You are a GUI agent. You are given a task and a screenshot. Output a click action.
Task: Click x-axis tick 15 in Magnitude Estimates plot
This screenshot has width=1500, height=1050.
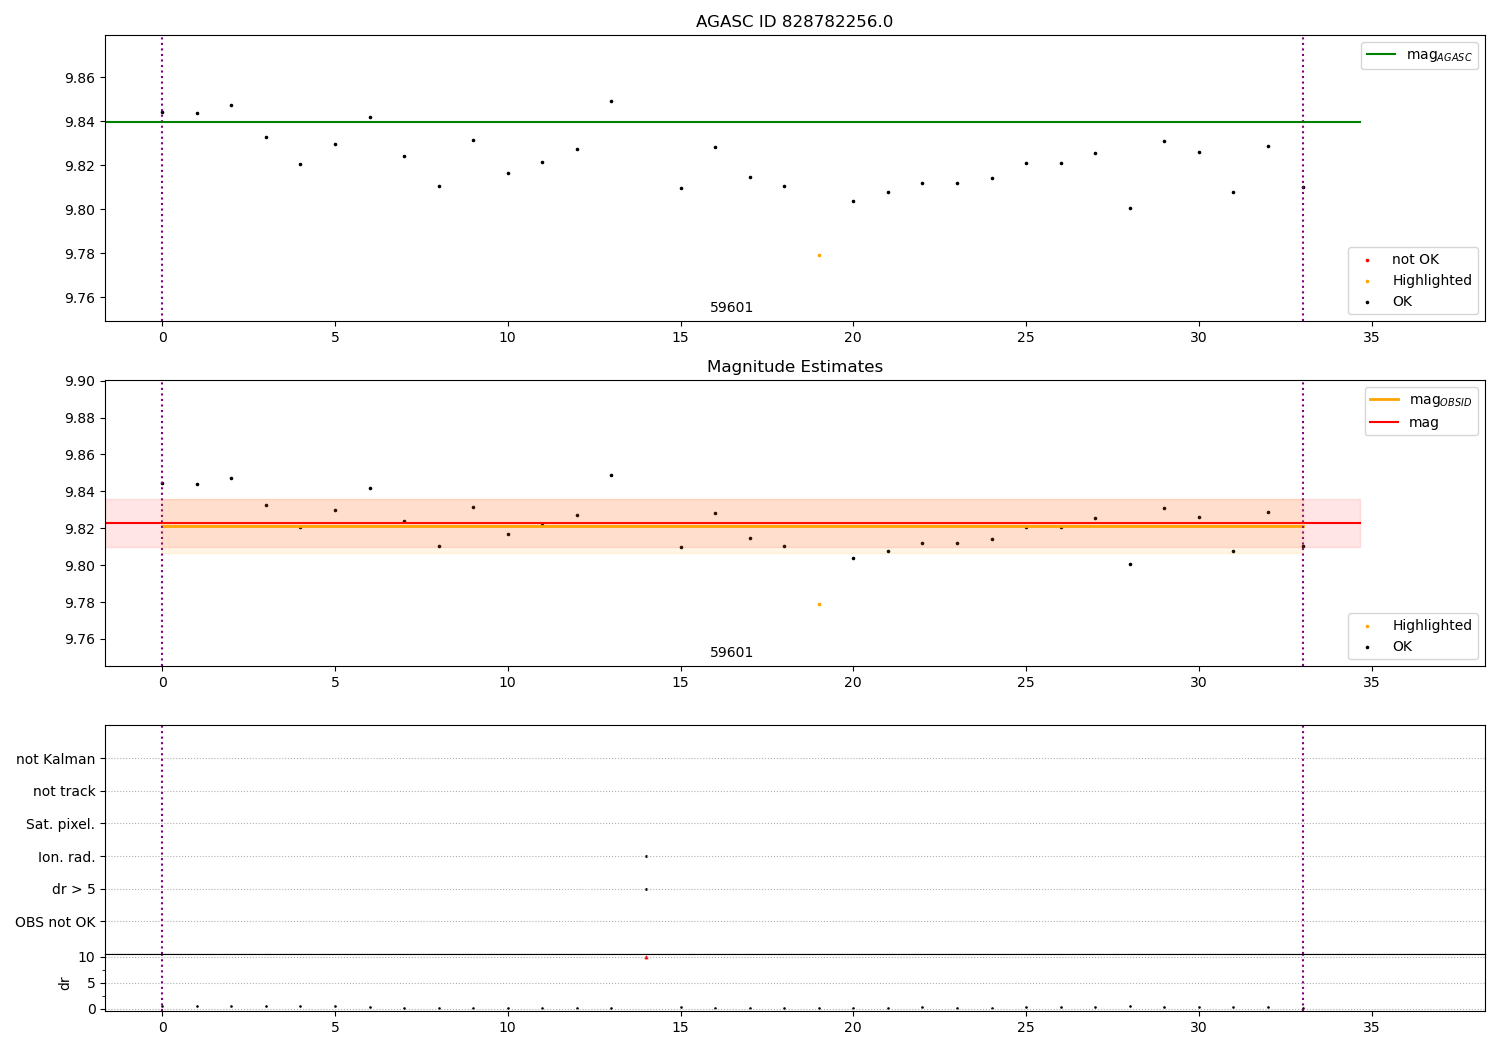coord(680,682)
